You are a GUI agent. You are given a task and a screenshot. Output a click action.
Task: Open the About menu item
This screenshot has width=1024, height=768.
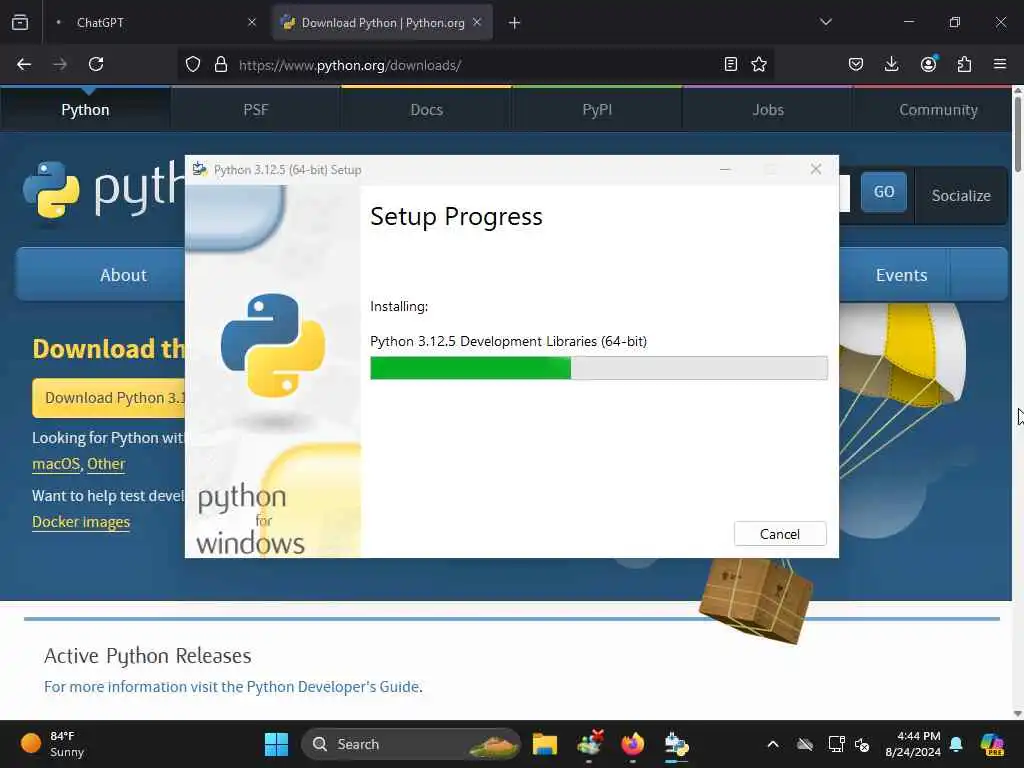tap(101, 275)
